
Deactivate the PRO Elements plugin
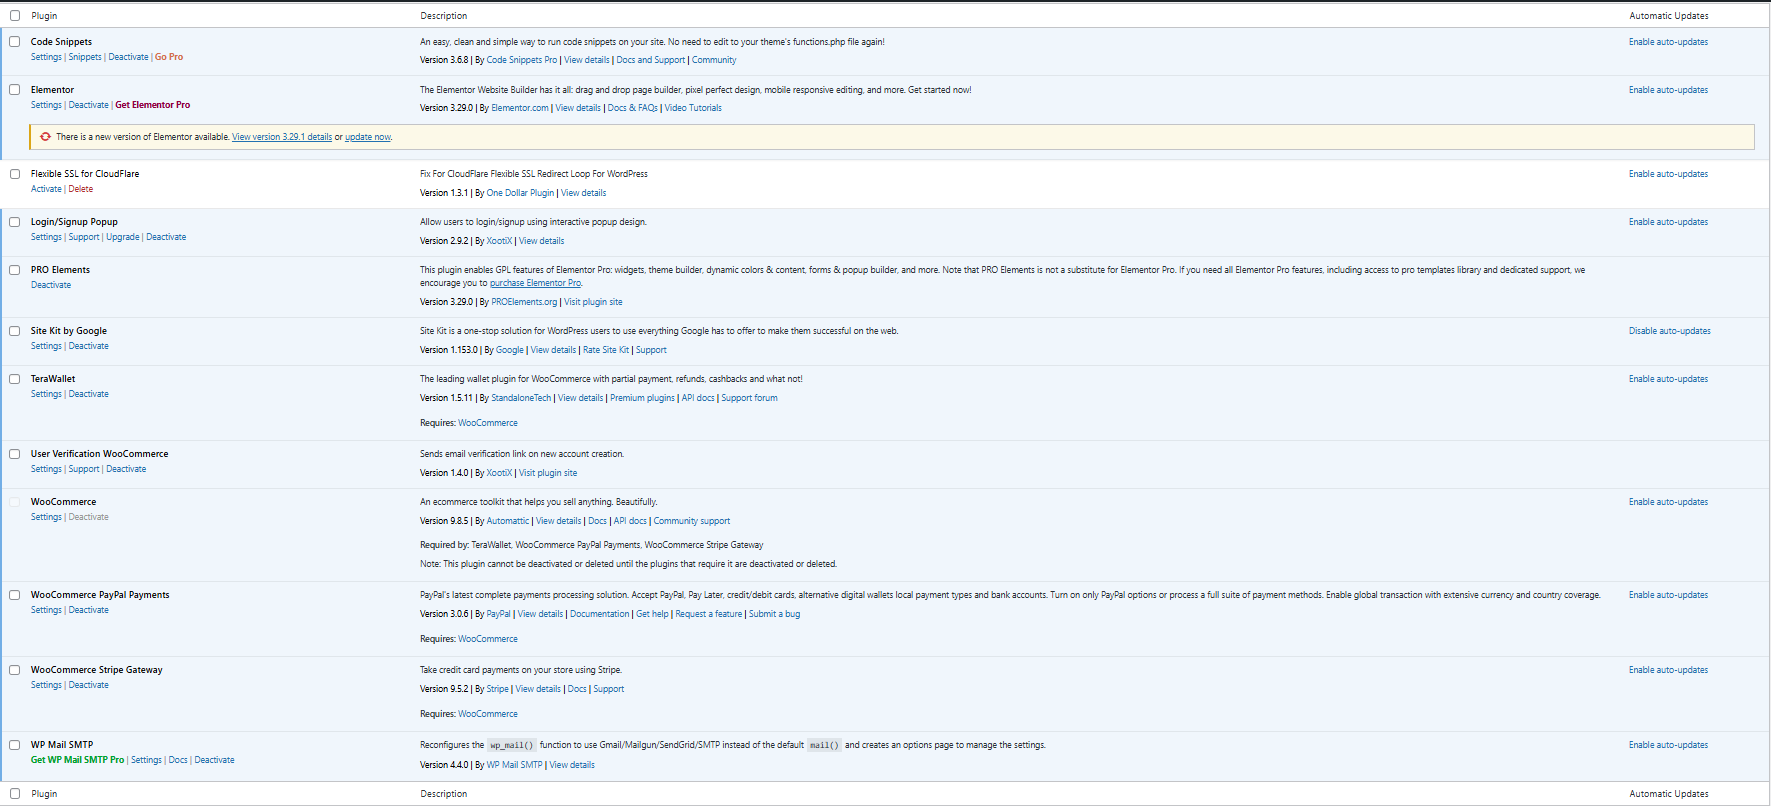[x=51, y=285]
